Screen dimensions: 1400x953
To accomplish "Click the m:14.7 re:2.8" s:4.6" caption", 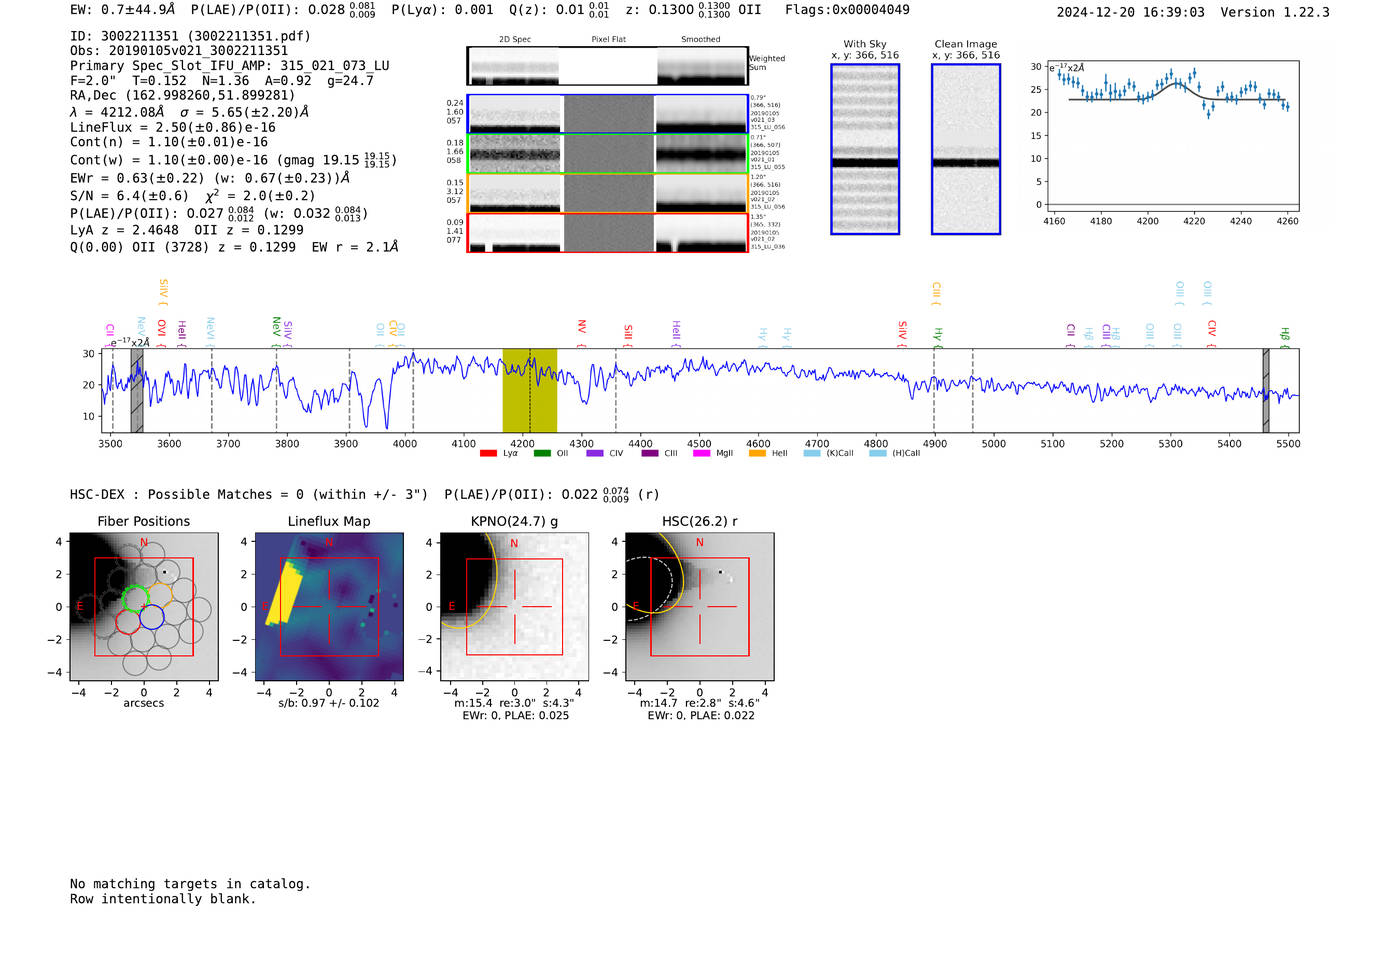I will (700, 703).
